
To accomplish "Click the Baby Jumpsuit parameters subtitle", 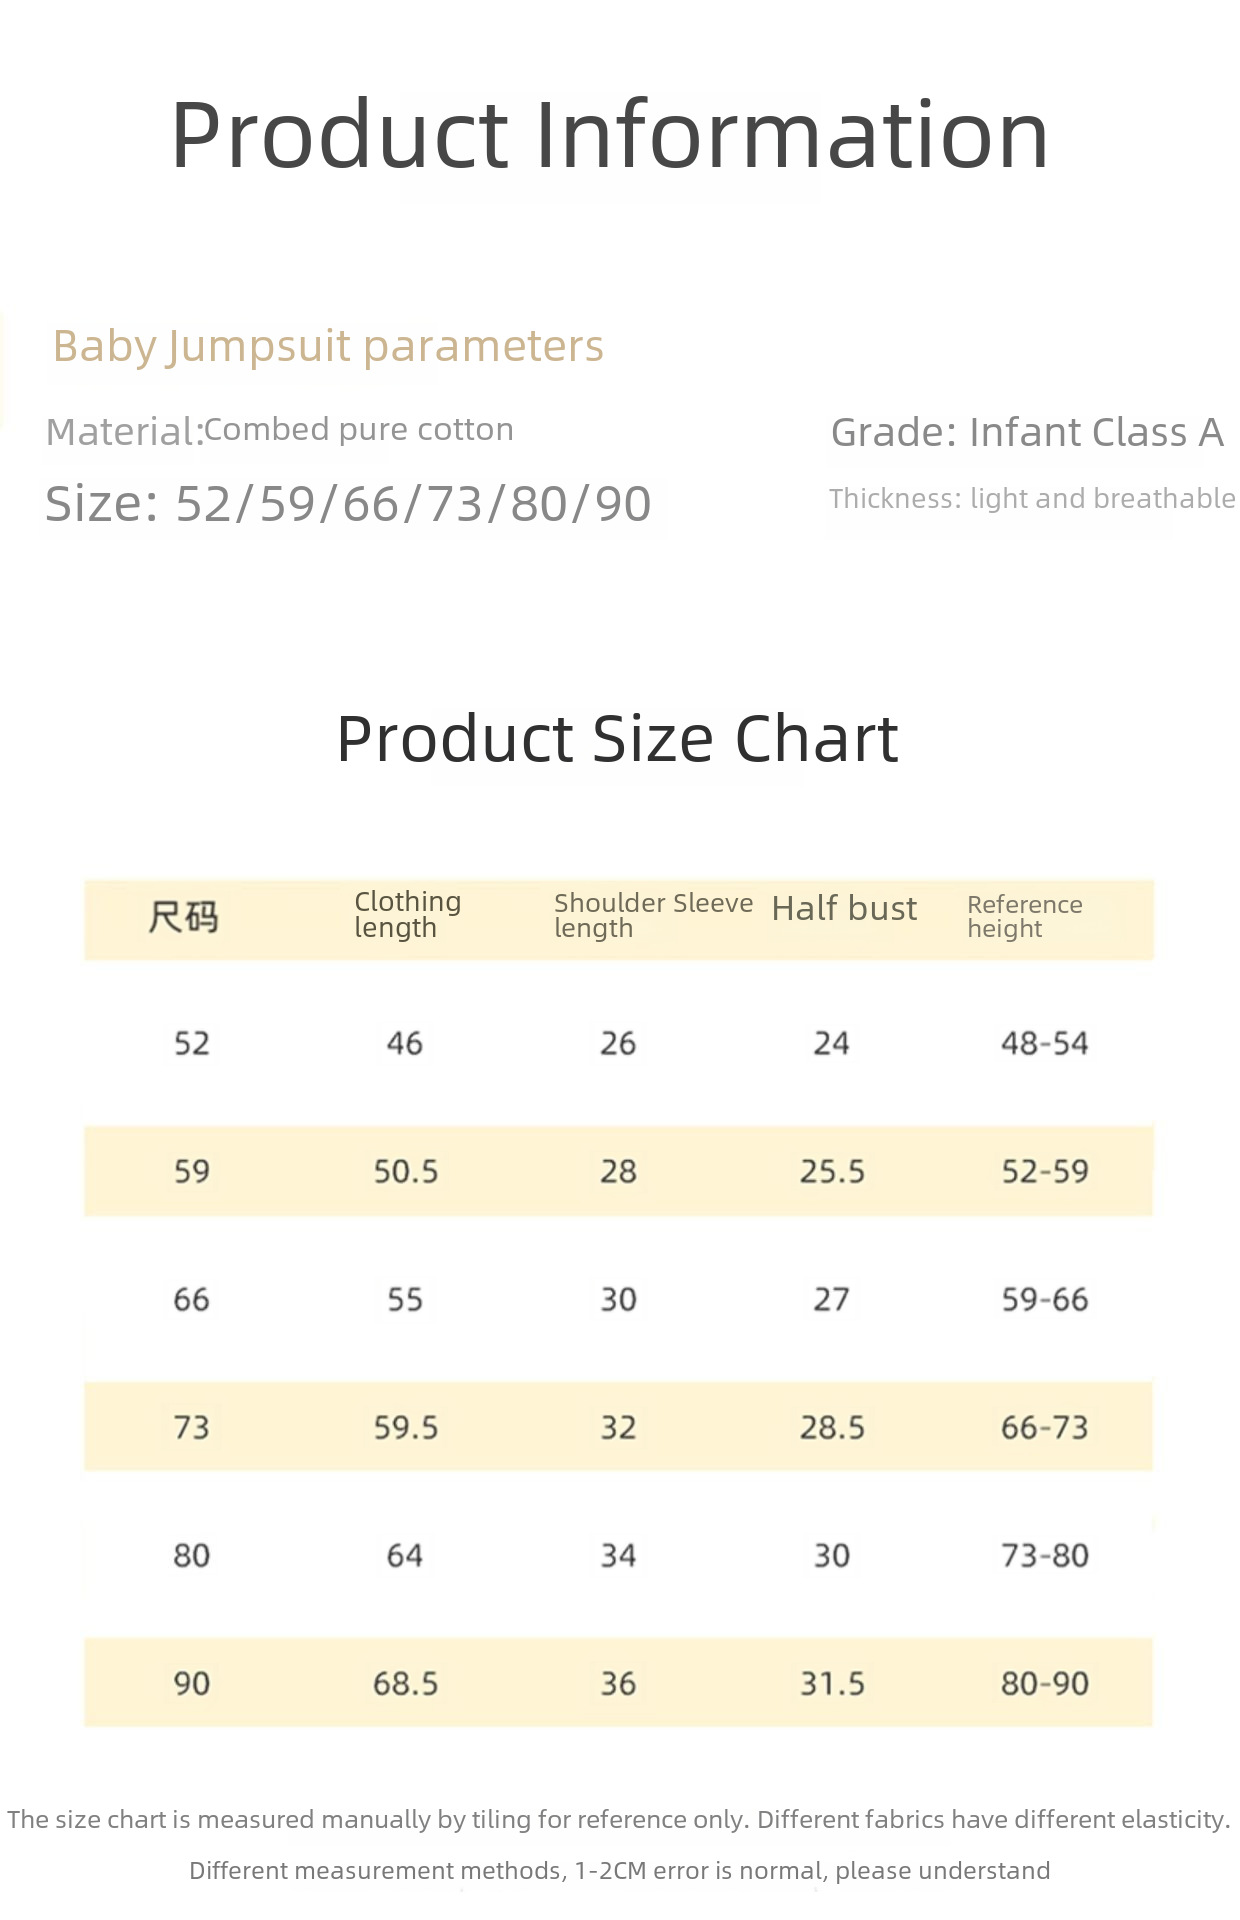I will [x=328, y=346].
